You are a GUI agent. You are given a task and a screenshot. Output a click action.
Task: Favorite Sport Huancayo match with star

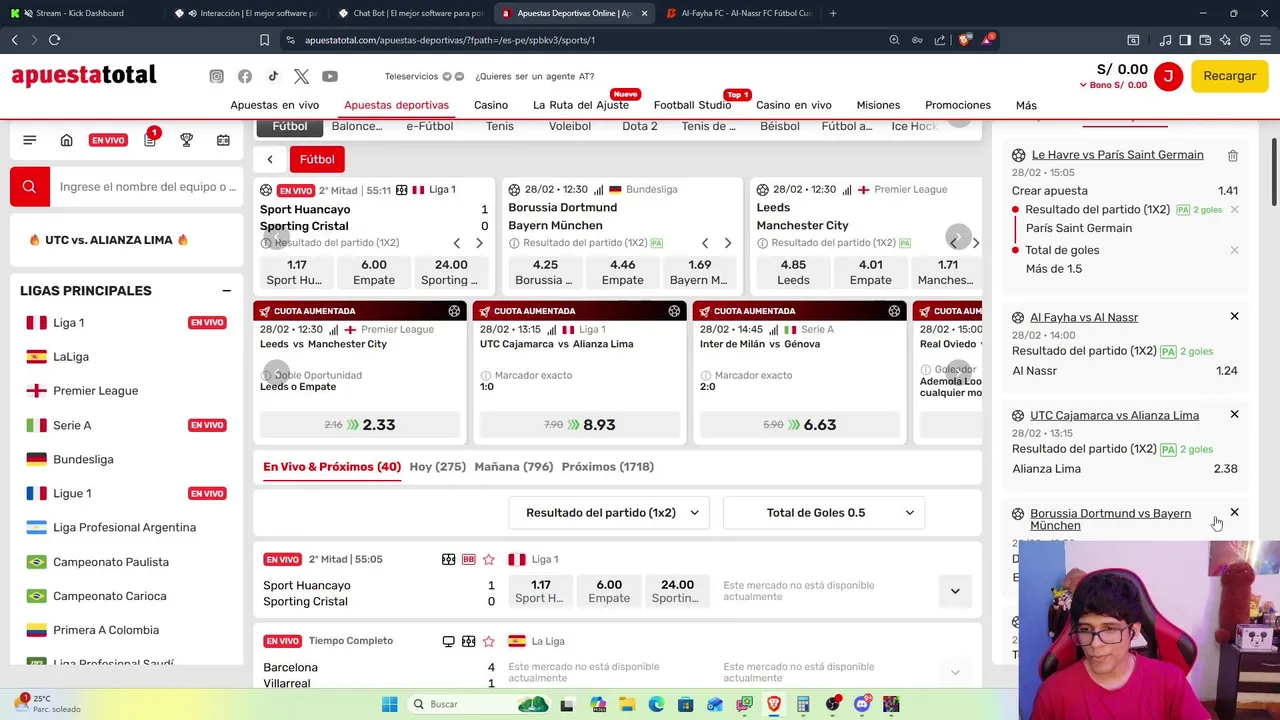488,559
